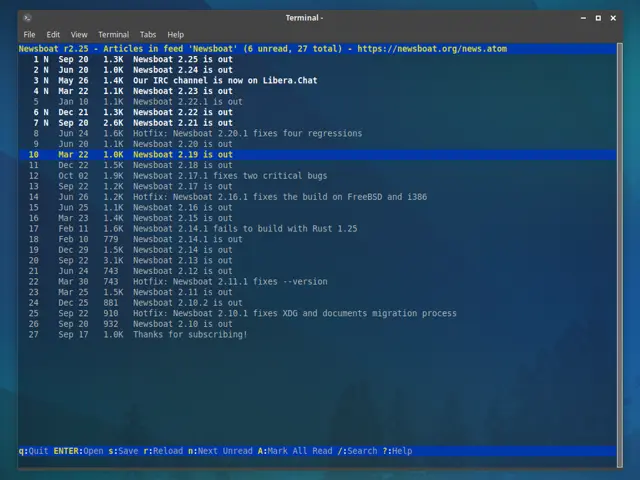Image resolution: width=640 pixels, height=480 pixels.
Task: Select 'Our IRC channel is now on Libera.Chat'
Action: (x=225, y=80)
